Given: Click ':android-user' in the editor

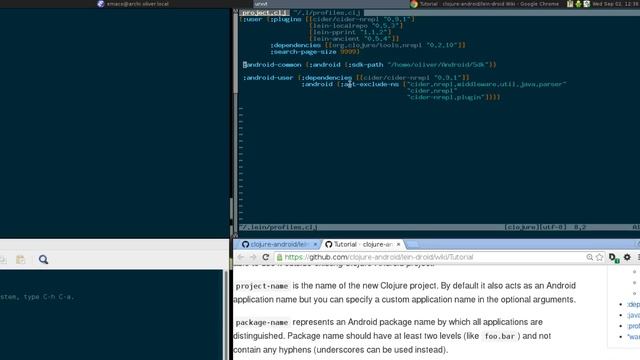Looking at the screenshot, I should coord(268,78).
